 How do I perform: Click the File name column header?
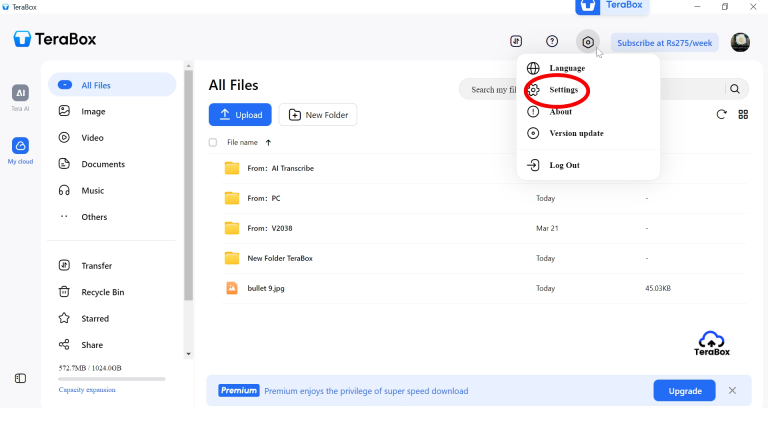pyautogui.click(x=242, y=143)
